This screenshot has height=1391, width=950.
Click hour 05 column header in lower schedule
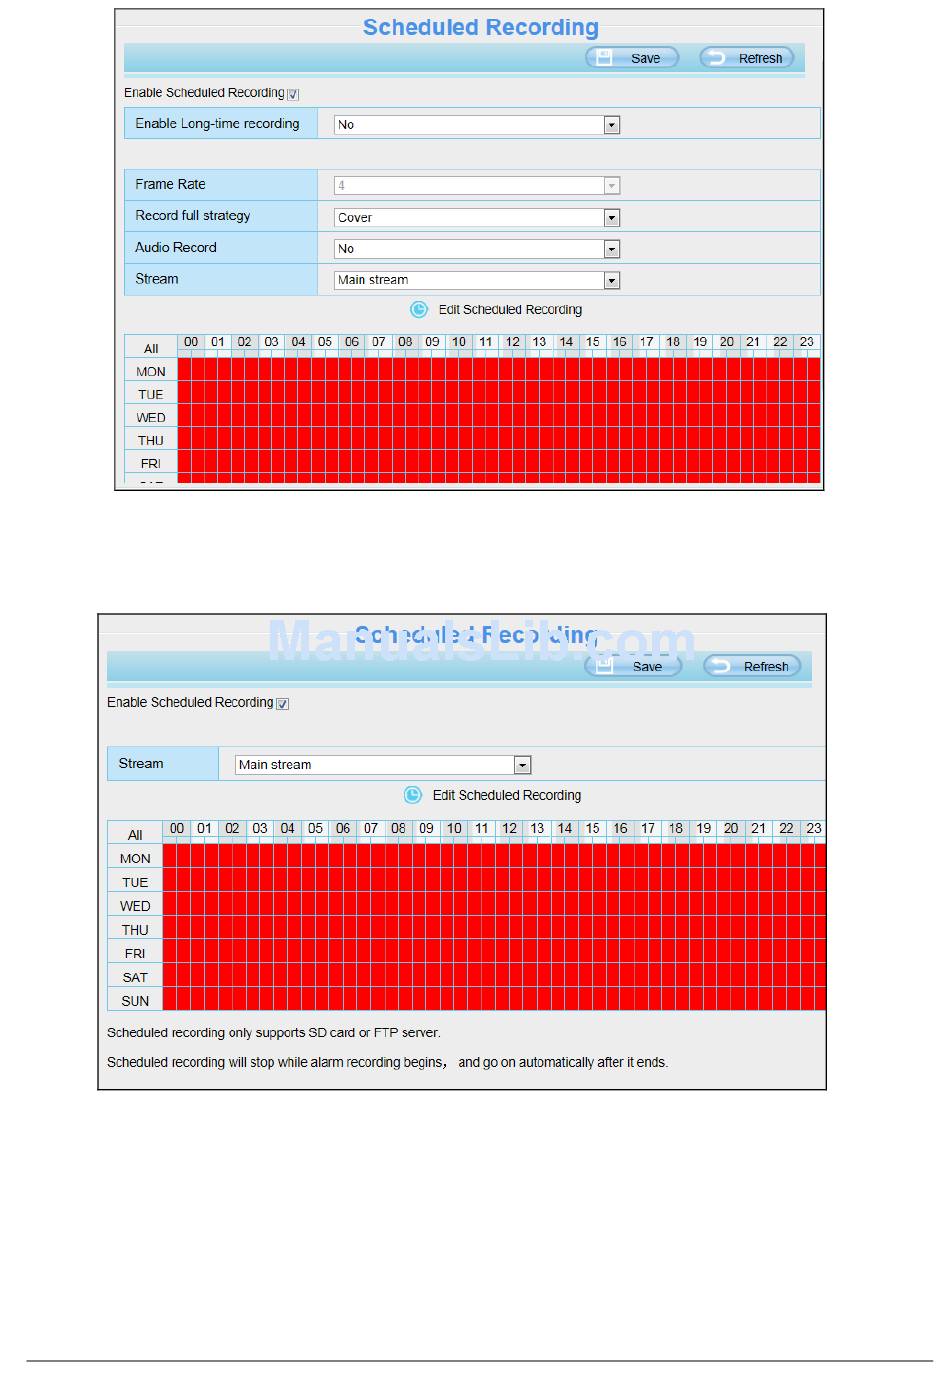pyautogui.click(x=315, y=828)
